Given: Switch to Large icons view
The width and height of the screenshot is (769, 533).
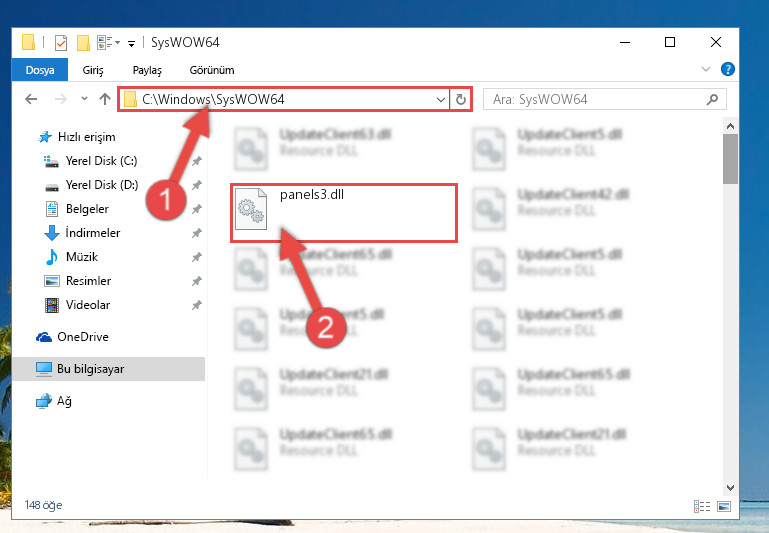Looking at the screenshot, I should (724, 506).
